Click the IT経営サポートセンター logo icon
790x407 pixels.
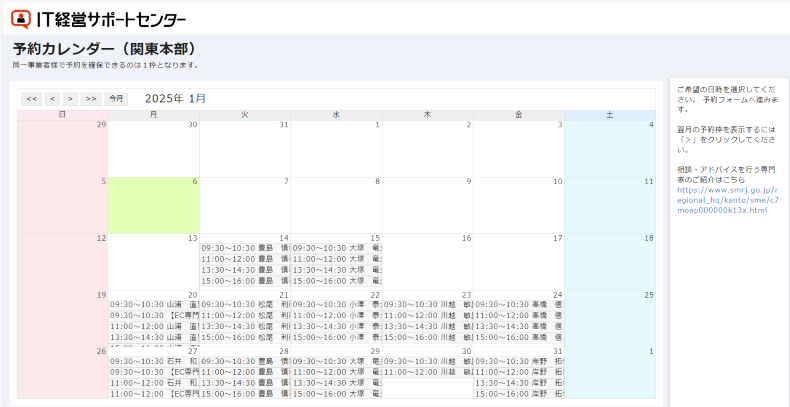tap(20, 19)
